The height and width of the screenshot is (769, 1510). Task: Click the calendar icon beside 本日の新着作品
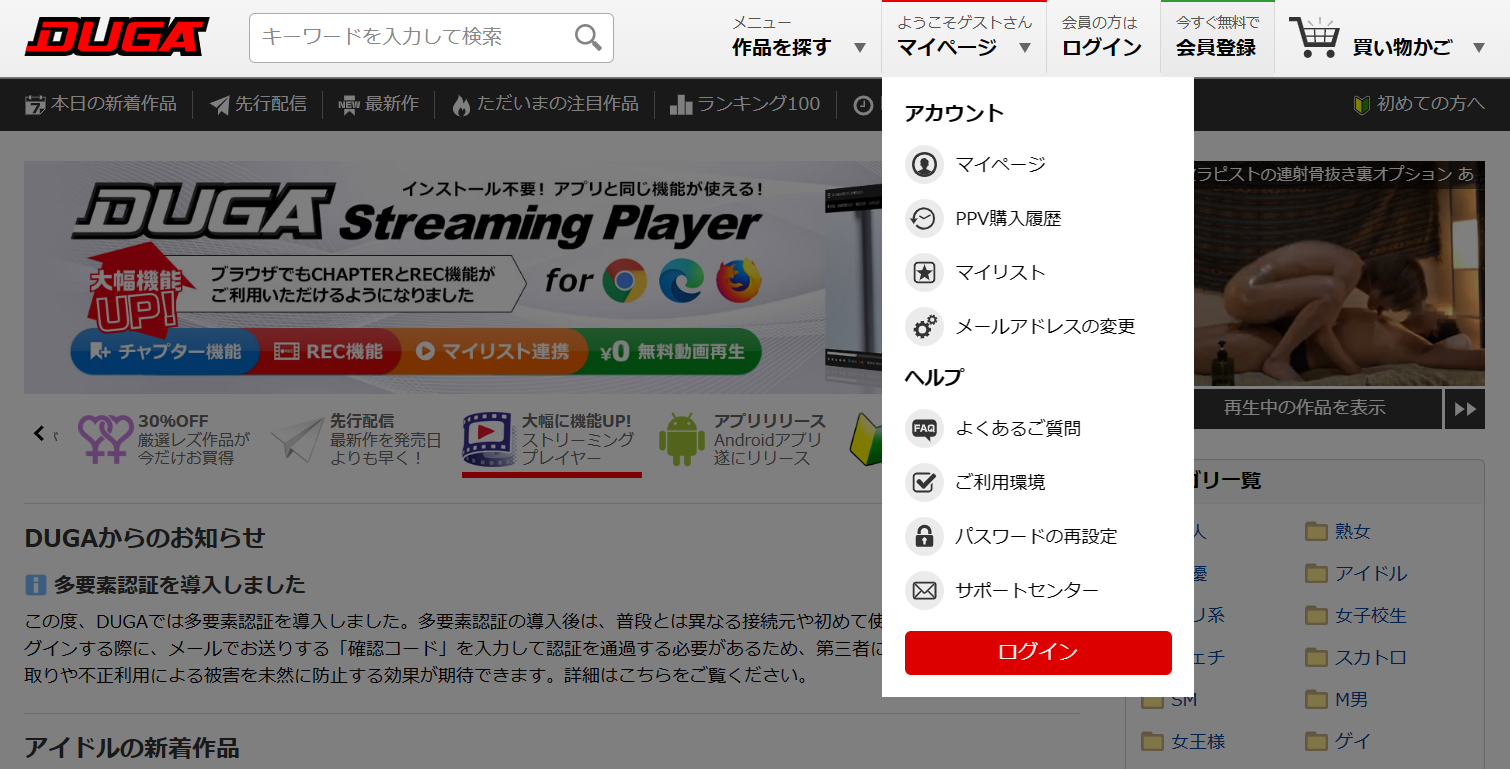point(35,105)
